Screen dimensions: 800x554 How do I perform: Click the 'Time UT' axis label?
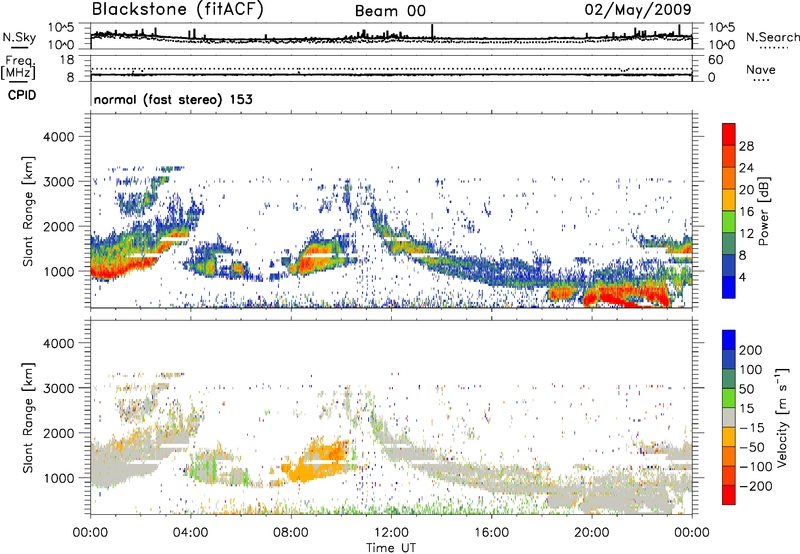(391, 548)
